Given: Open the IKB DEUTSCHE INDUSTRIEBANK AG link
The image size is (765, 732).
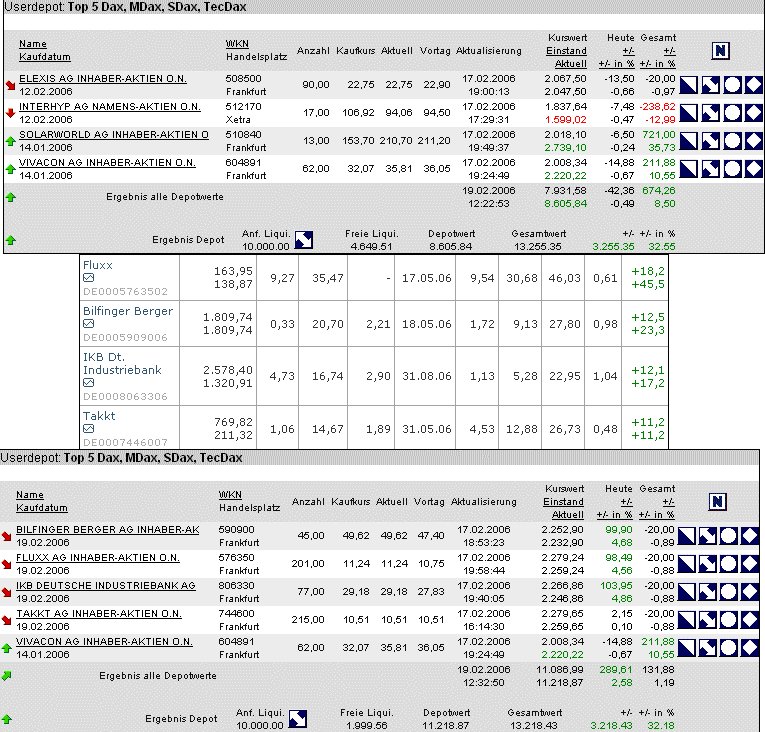Looking at the screenshot, I should click(x=106, y=586).
